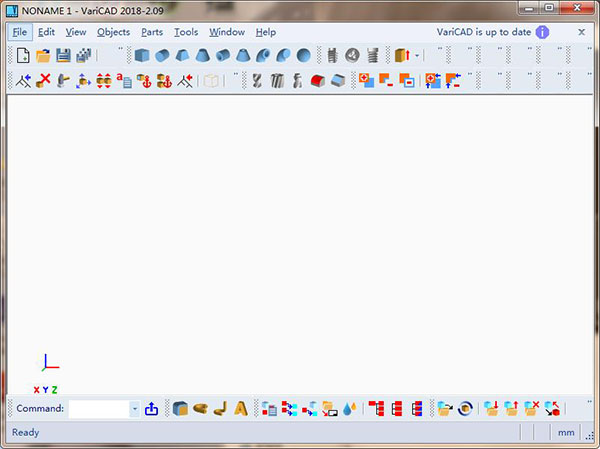The height and width of the screenshot is (449, 600).
Task: Expand the Command history dropdown arrow
Action: click(x=135, y=409)
